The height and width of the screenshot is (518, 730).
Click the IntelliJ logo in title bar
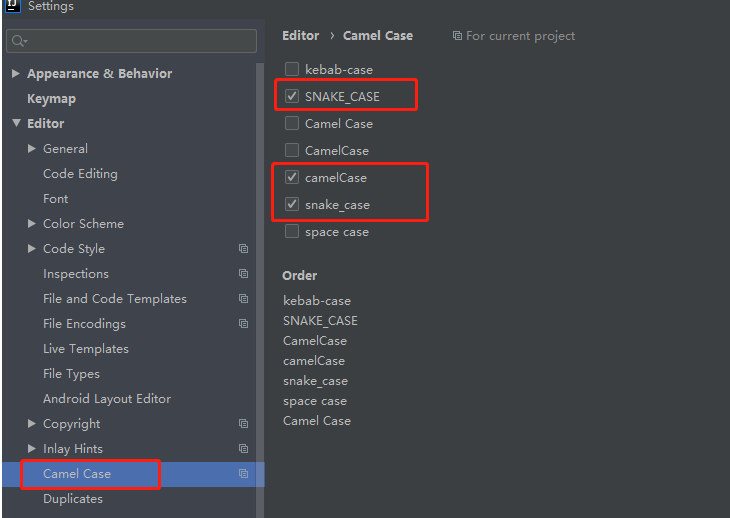(13, 6)
